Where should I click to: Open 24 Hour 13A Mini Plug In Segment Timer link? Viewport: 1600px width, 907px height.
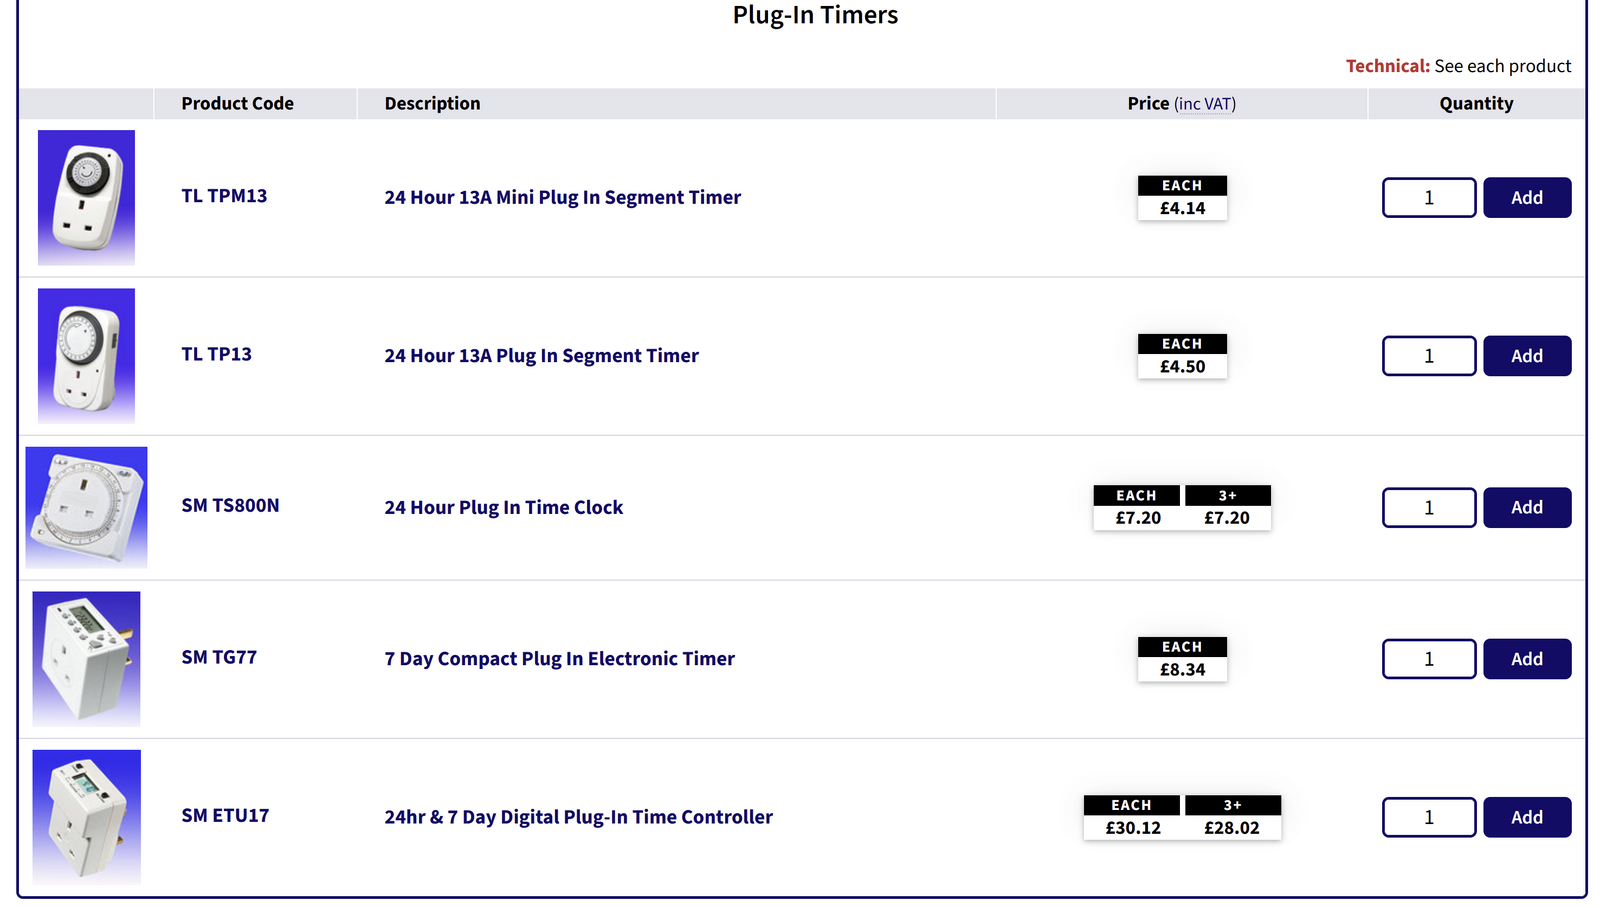pos(562,198)
